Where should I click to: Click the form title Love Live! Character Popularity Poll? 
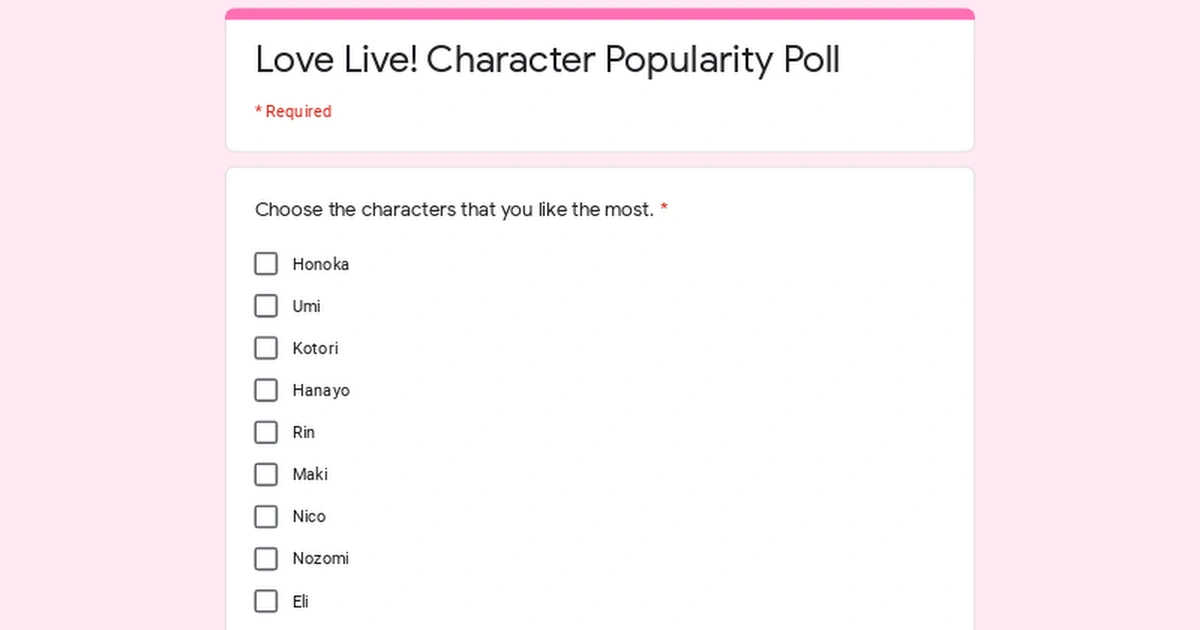pyautogui.click(x=547, y=60)
